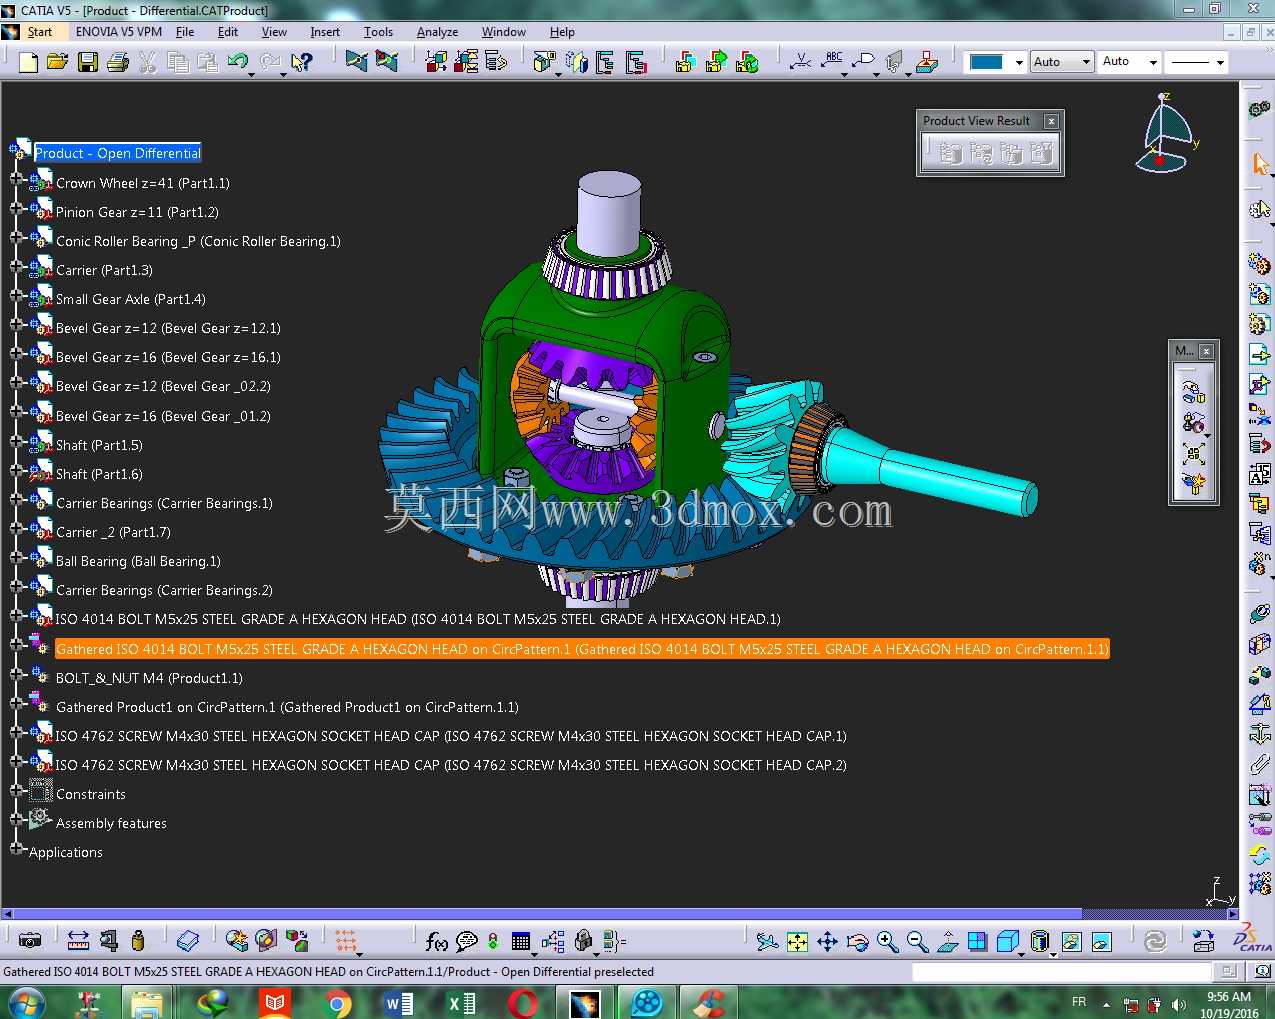Fit All In the viewport
Image resolution: width=1275 pixels, height=1019 pixels.
tap(797, 942)
